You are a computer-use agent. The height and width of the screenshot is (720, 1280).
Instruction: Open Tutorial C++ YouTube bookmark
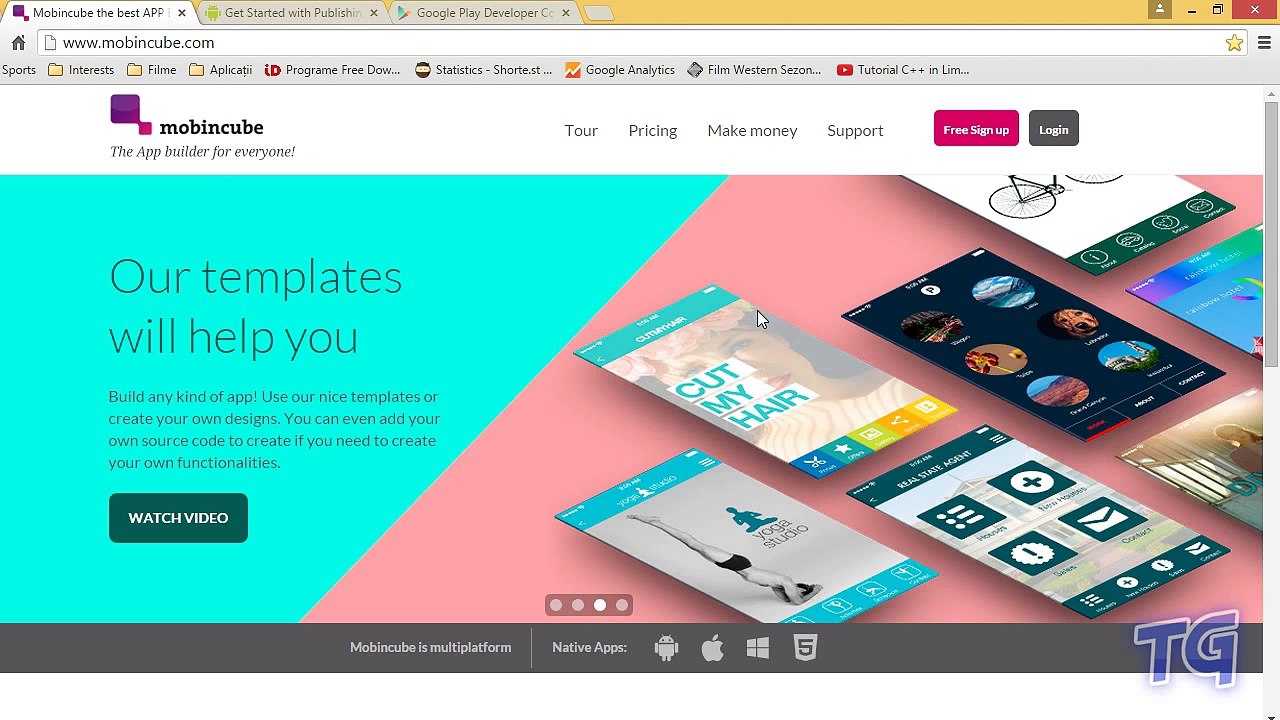pos(903,70)
